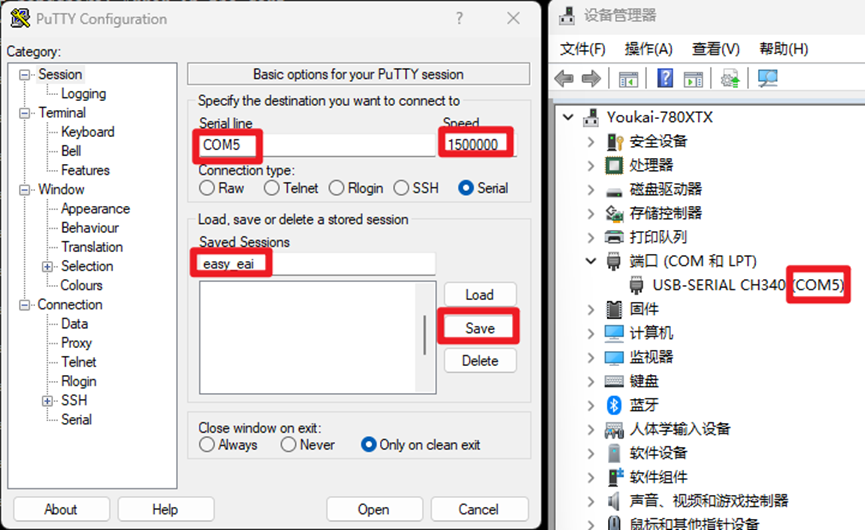This screenshot has height=530, width=865.
Task: Select Rlogin connection type
Action: tap(337, 188)
